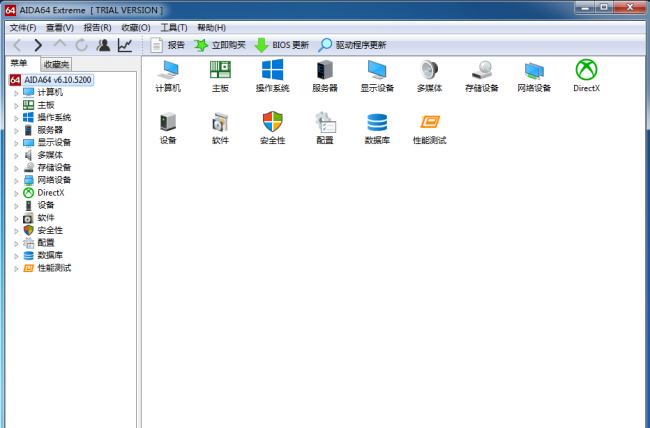Open the 主板 motherboard icon in main pane
650x428 pixels.
point(220,75)
